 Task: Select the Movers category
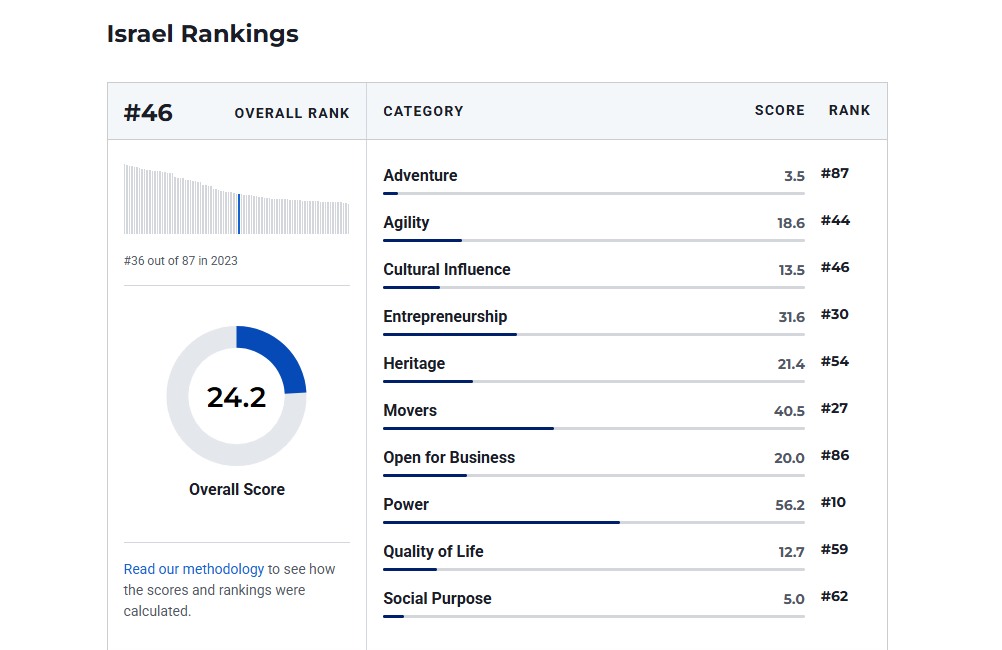(x=410, y=411)
